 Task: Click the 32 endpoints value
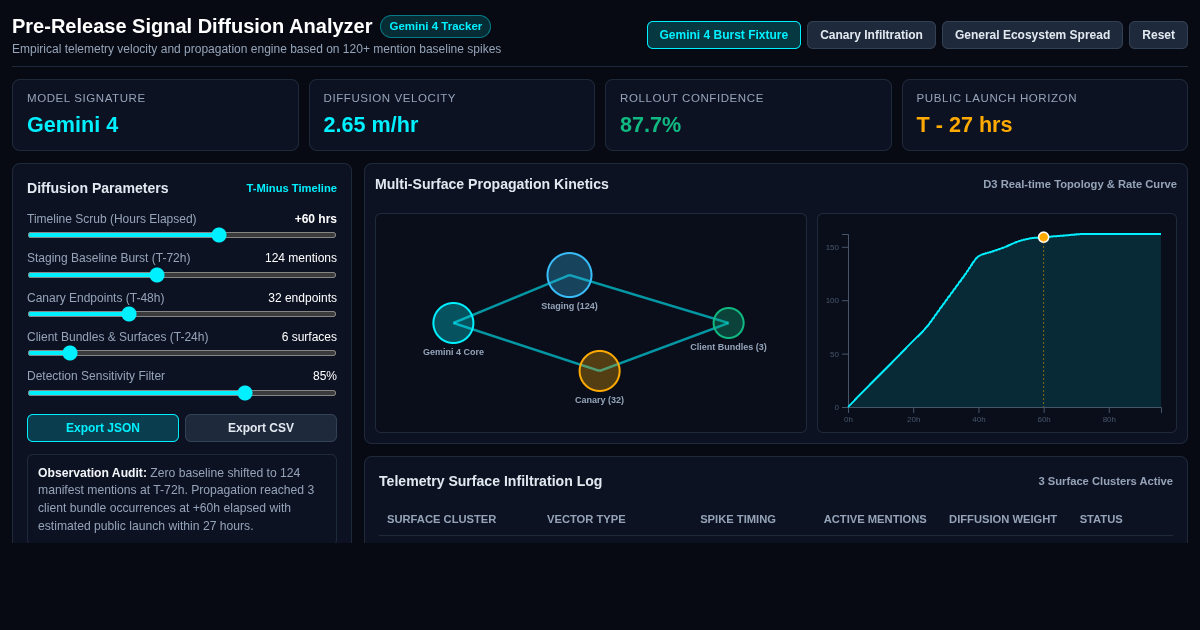point(302,298)
